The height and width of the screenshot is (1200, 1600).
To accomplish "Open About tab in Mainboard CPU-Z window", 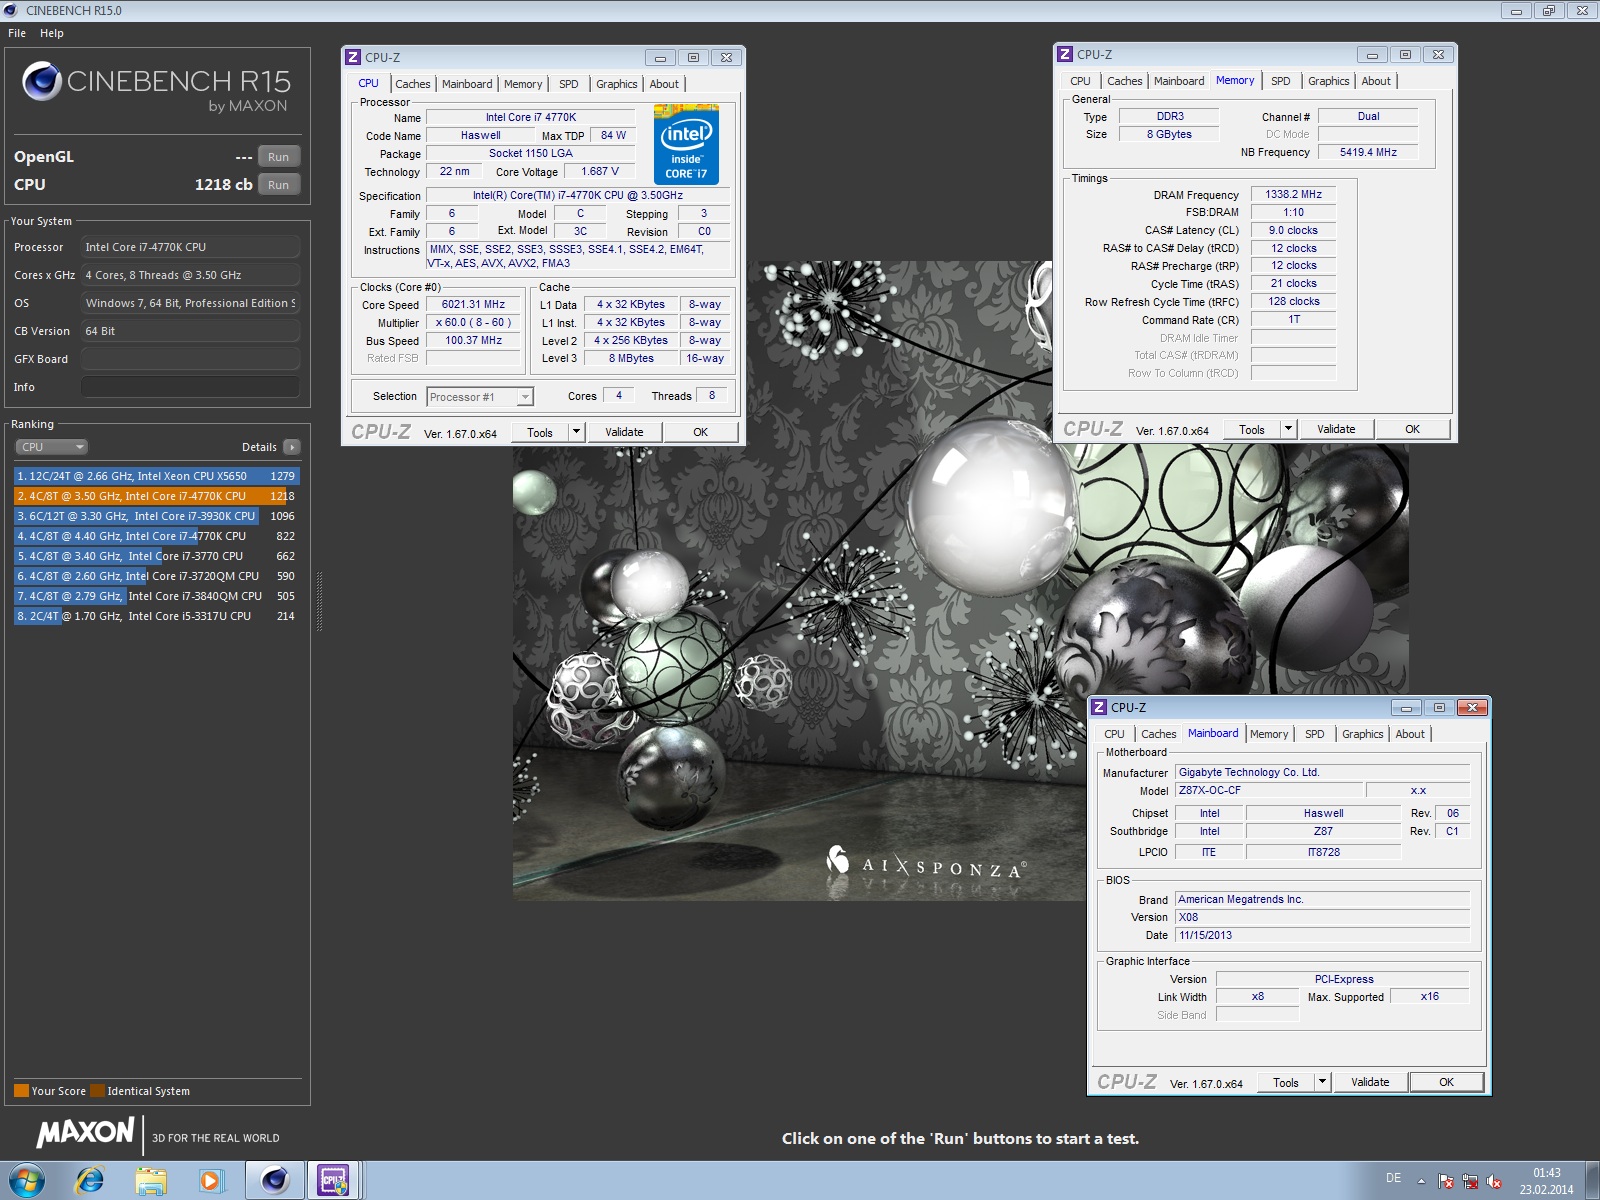I will click(1410, 734).
